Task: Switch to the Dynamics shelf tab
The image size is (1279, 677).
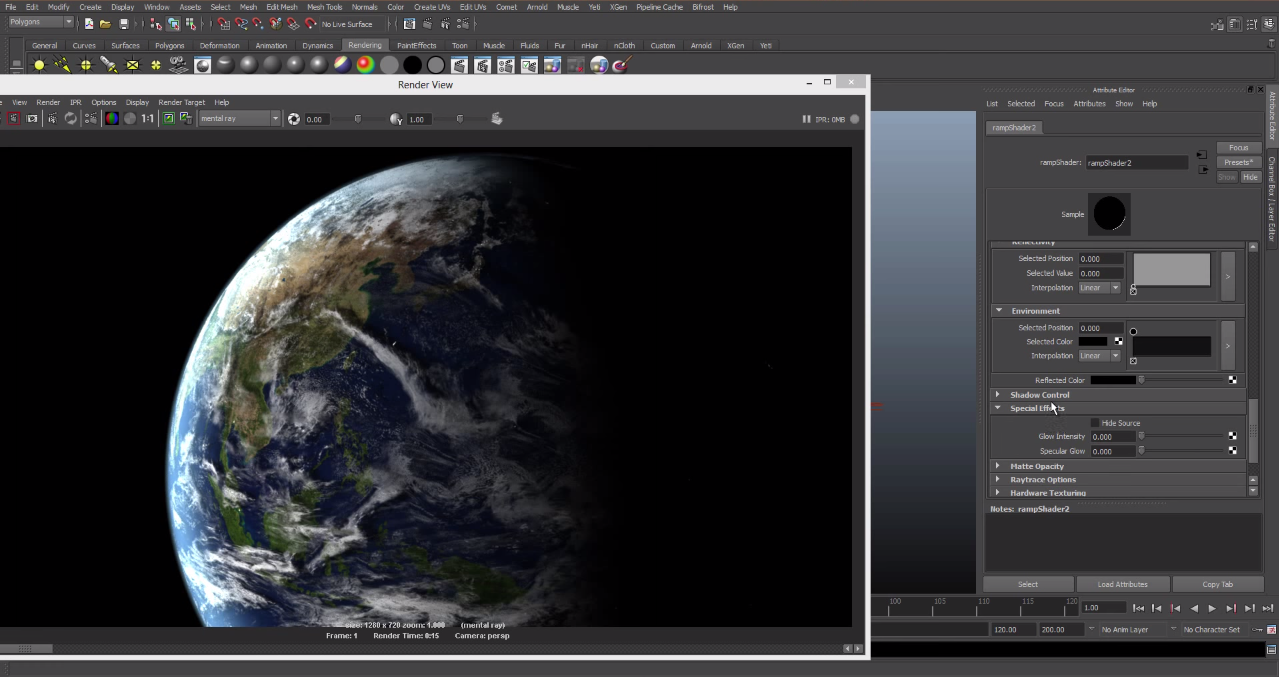Action: click(x=317, y=45)
